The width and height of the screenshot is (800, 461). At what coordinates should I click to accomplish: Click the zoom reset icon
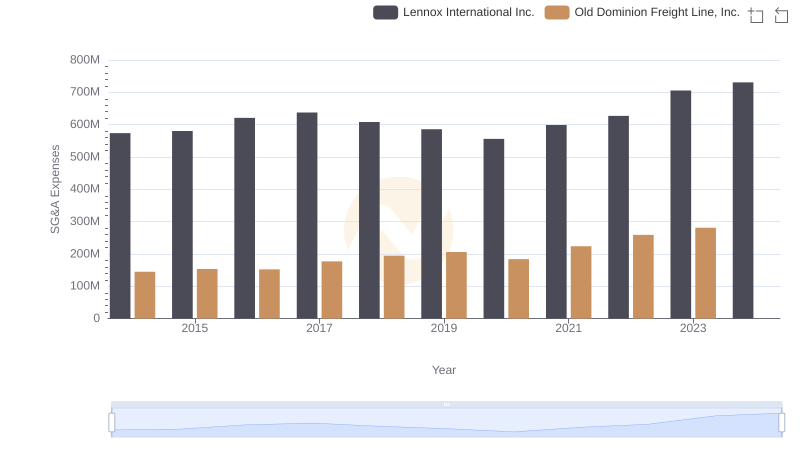[781, 15]
